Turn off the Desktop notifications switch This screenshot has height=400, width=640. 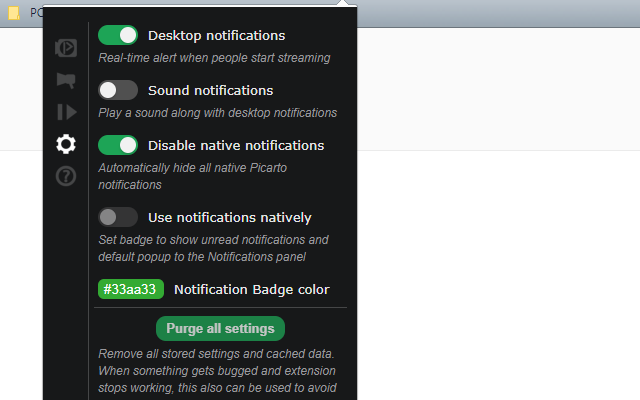coord(118,35)
